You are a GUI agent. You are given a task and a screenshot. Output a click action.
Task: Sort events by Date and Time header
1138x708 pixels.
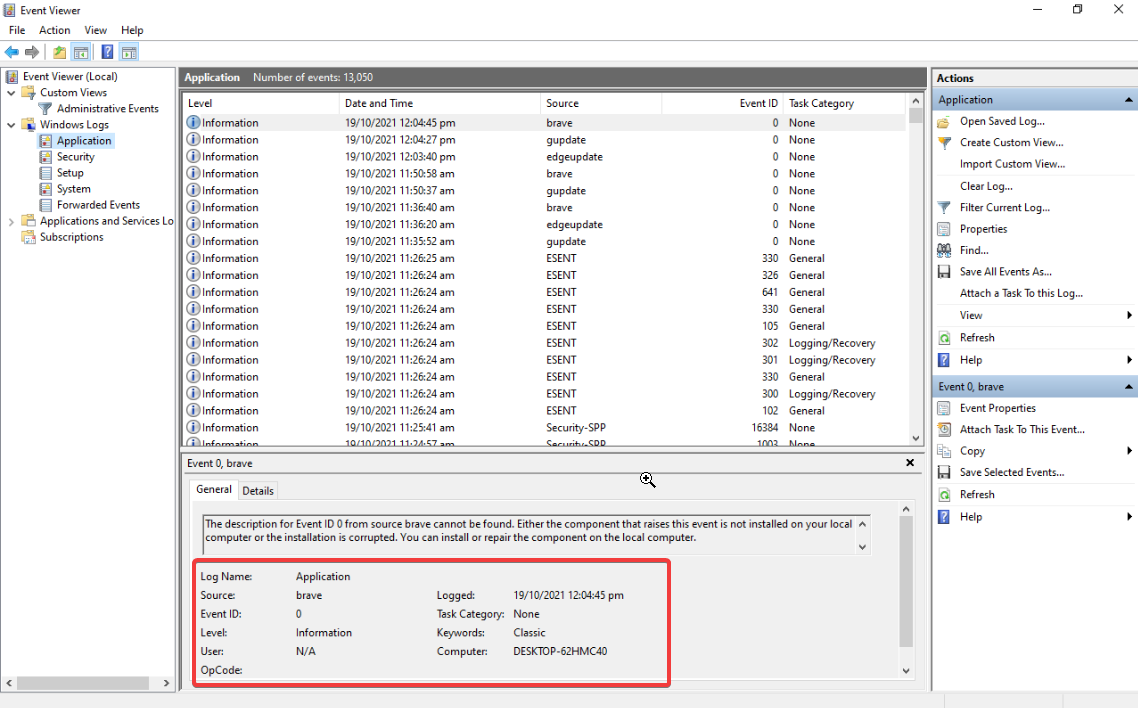coord(440,103)
